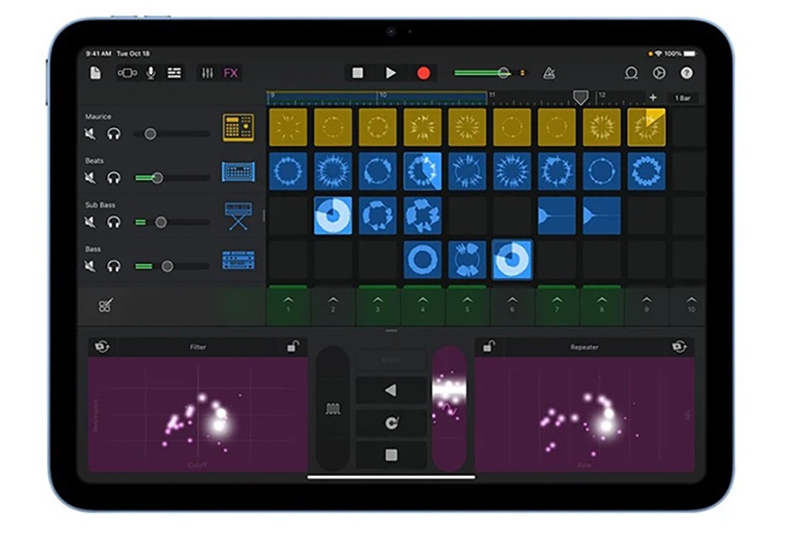The width and height of the screenshot is (800, 533).
Task: Touch the Repeater XY pad
Action: coord(584,414)
